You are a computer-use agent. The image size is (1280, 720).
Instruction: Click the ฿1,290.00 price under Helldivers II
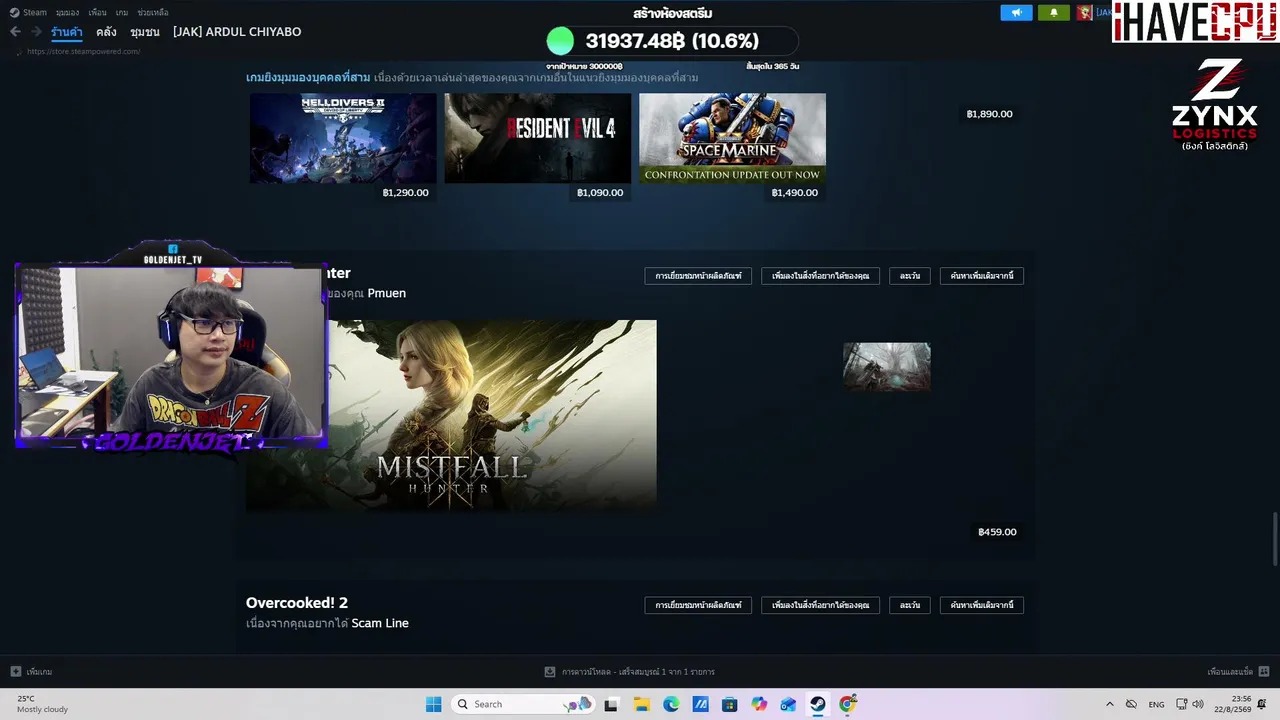(405, 193)
